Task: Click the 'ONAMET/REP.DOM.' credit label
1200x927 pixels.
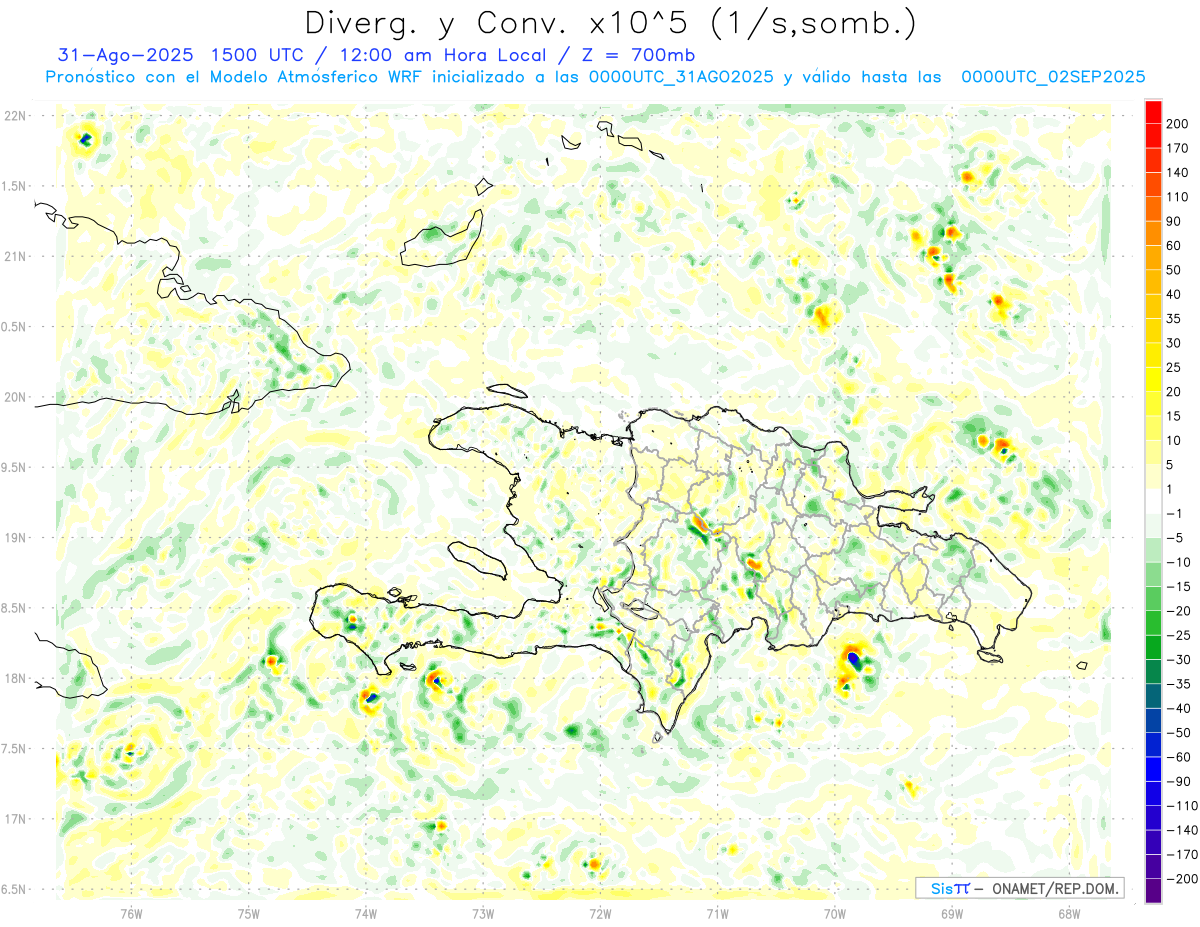Action: click(x=1055, y=888)
